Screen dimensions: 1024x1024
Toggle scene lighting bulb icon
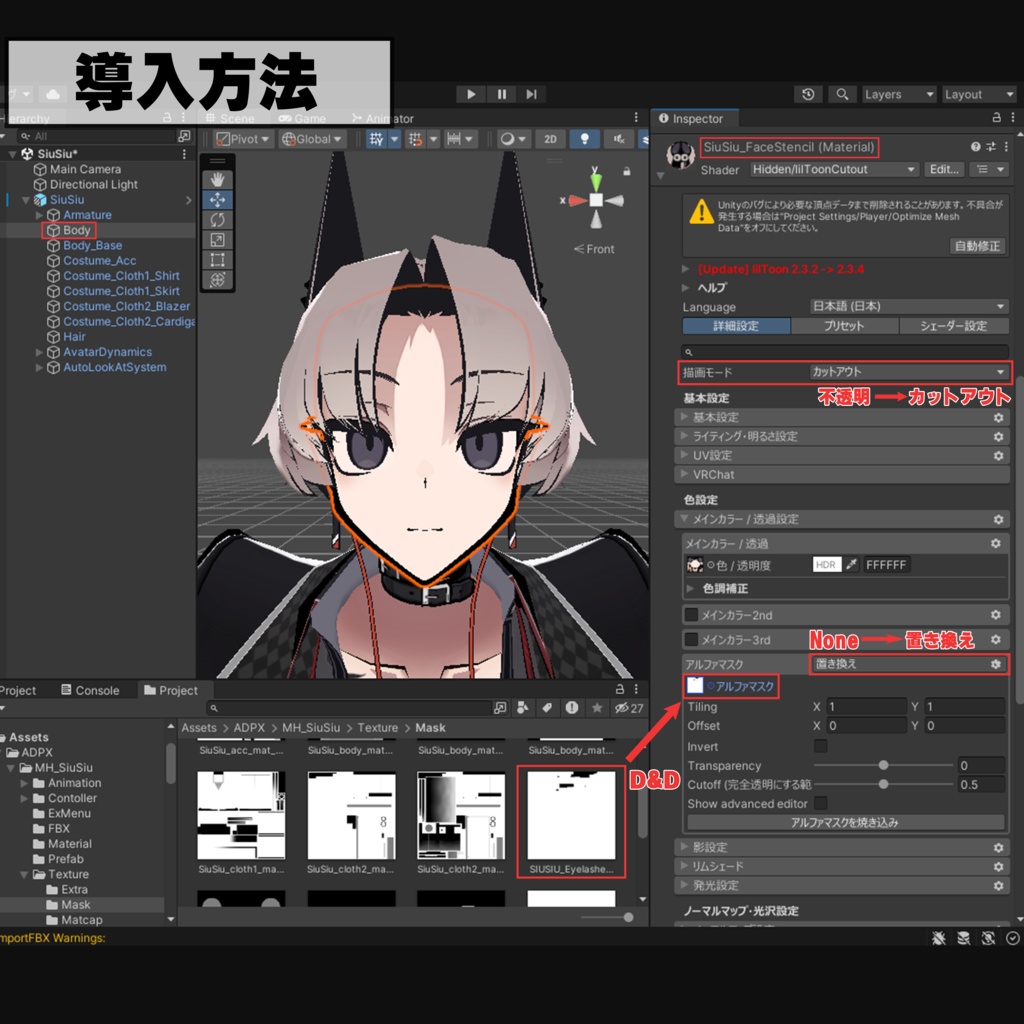[x=584, y=138]
